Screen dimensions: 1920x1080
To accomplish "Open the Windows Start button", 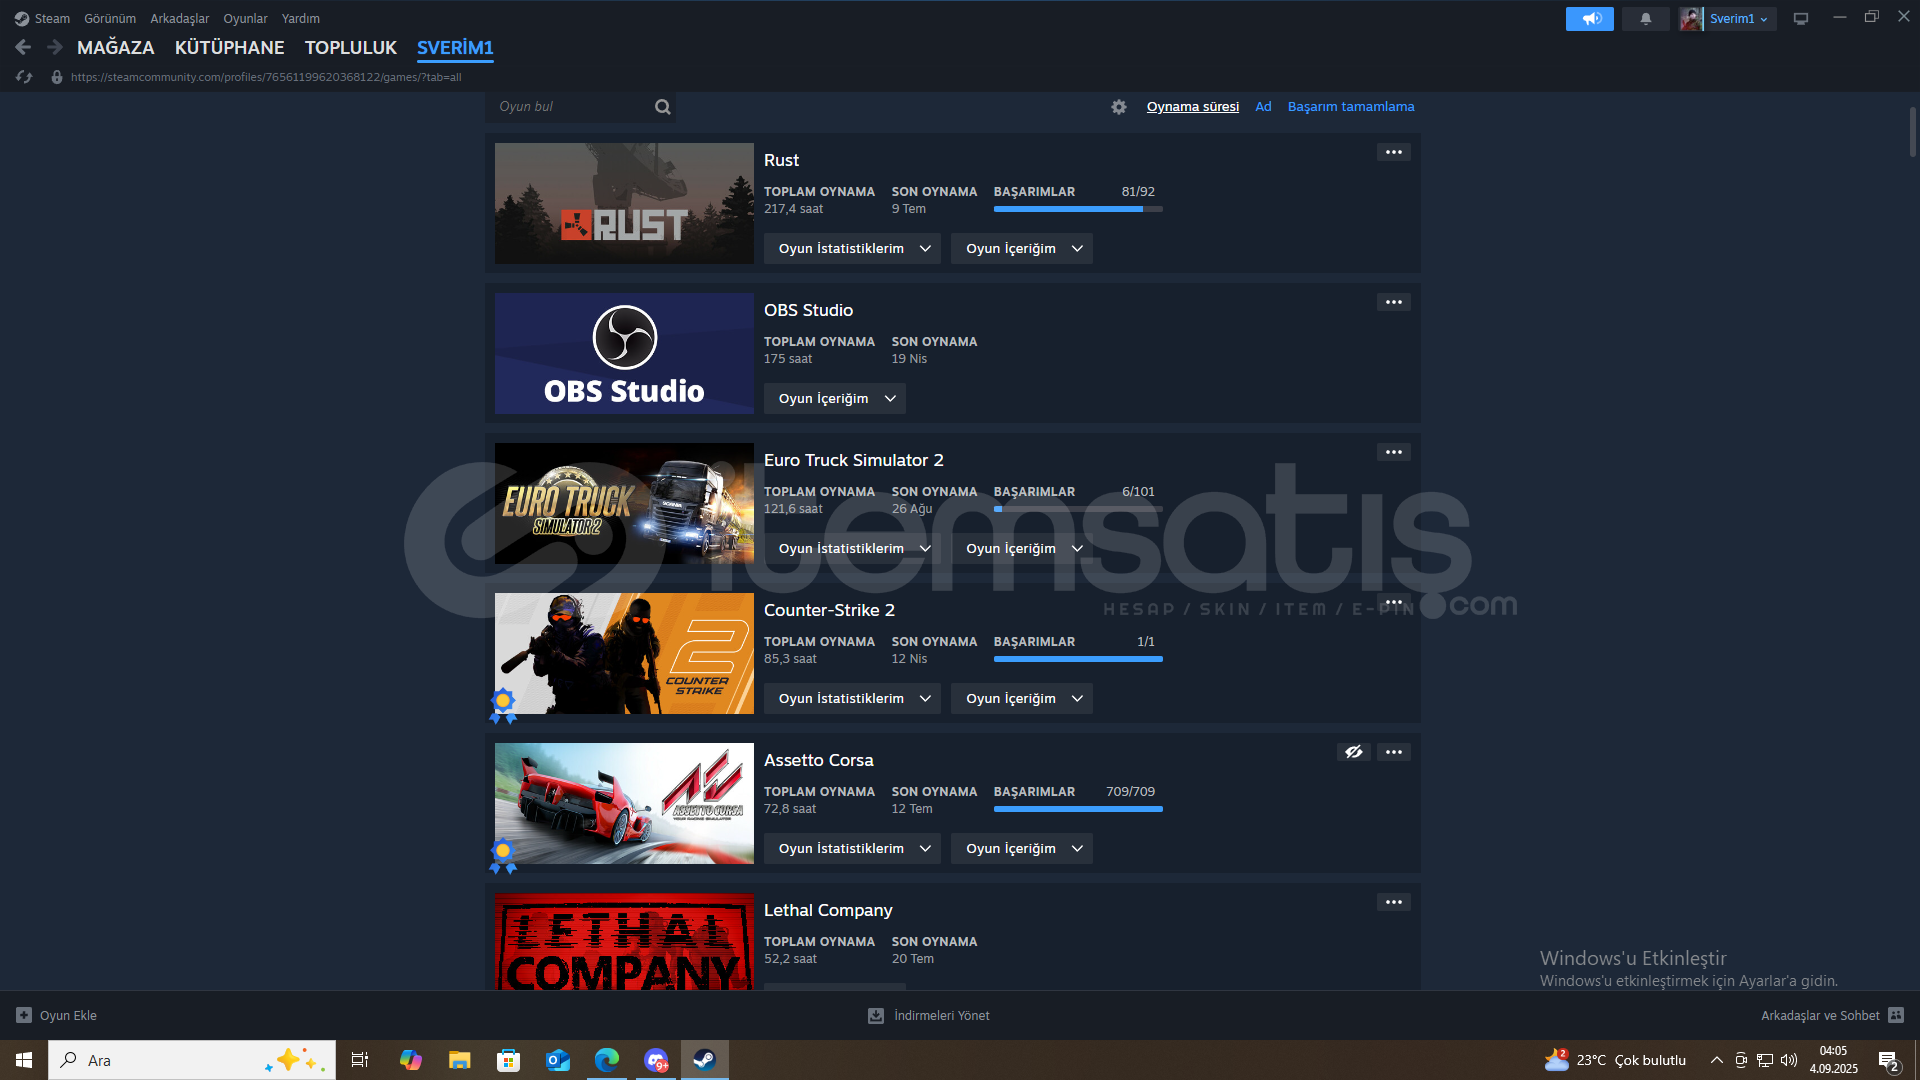I will click(x=24, y=1060).
